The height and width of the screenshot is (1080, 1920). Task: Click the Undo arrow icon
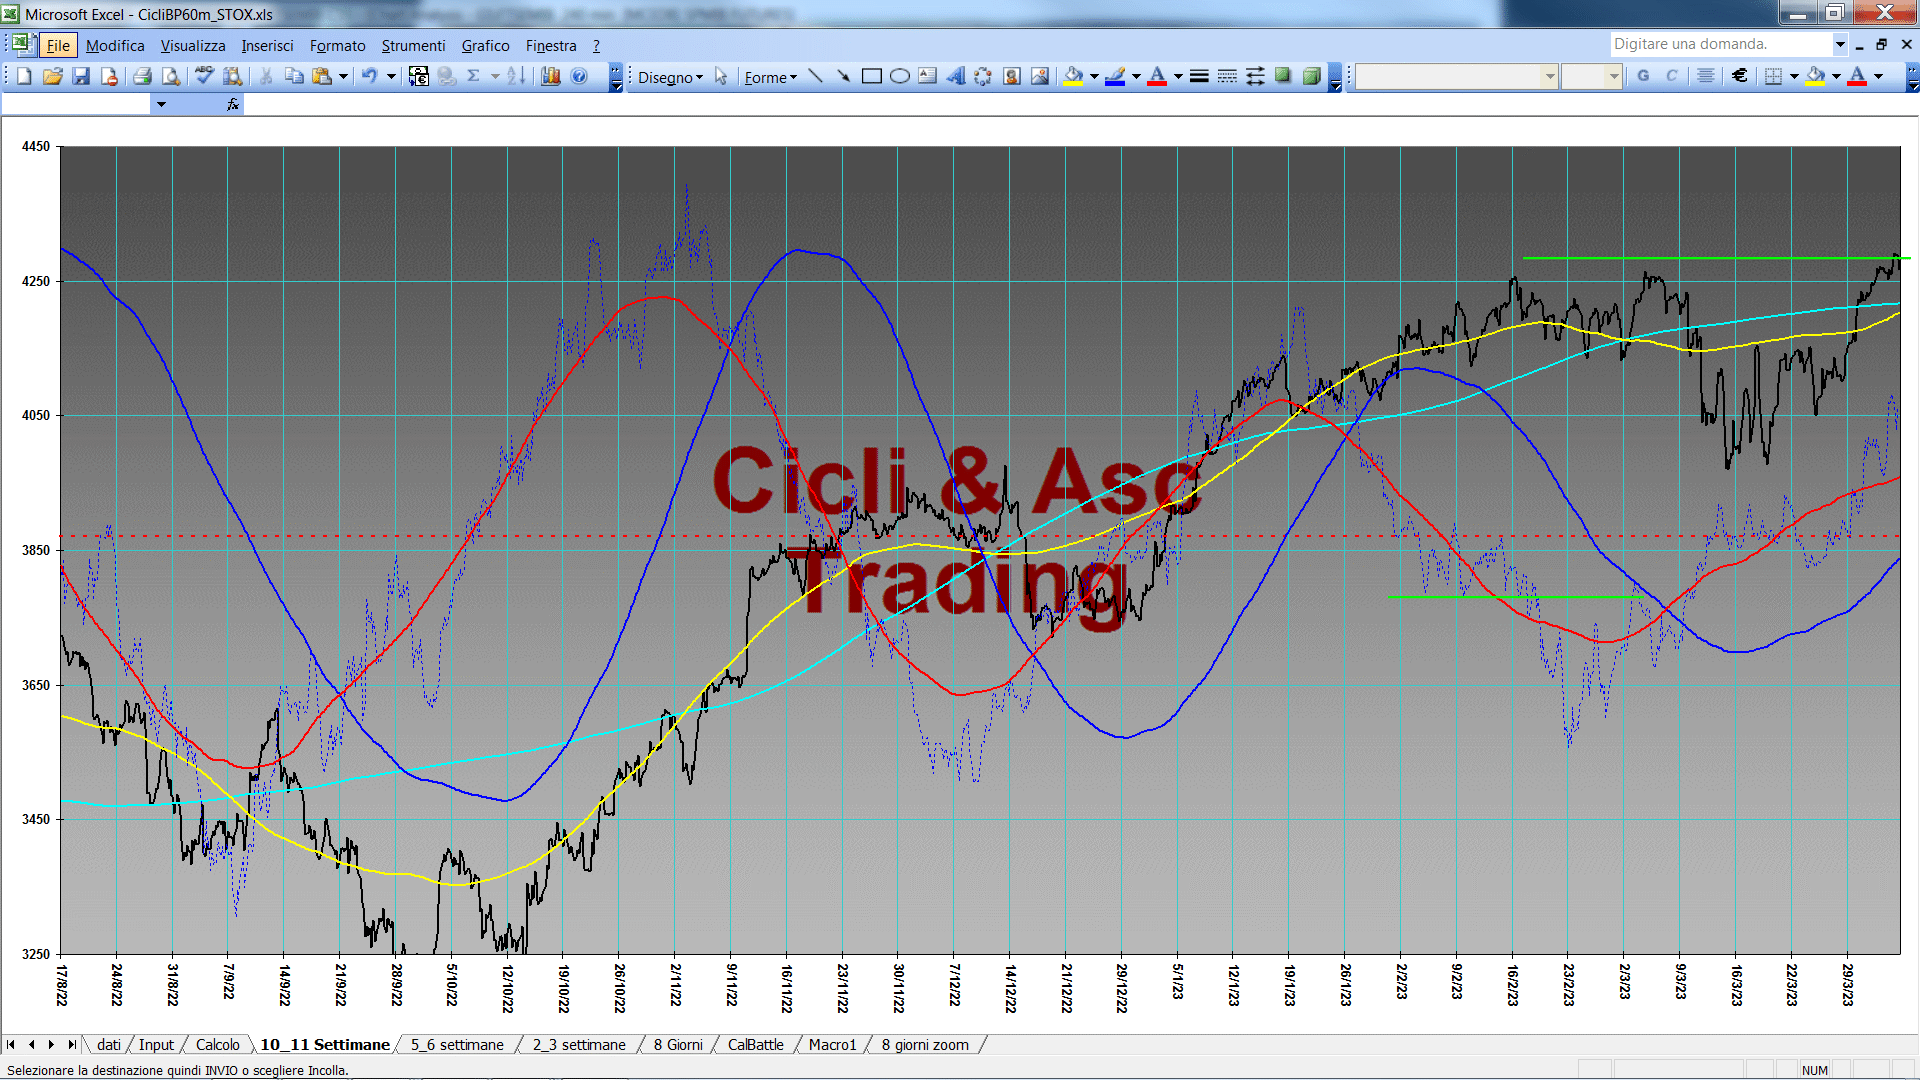369,76
